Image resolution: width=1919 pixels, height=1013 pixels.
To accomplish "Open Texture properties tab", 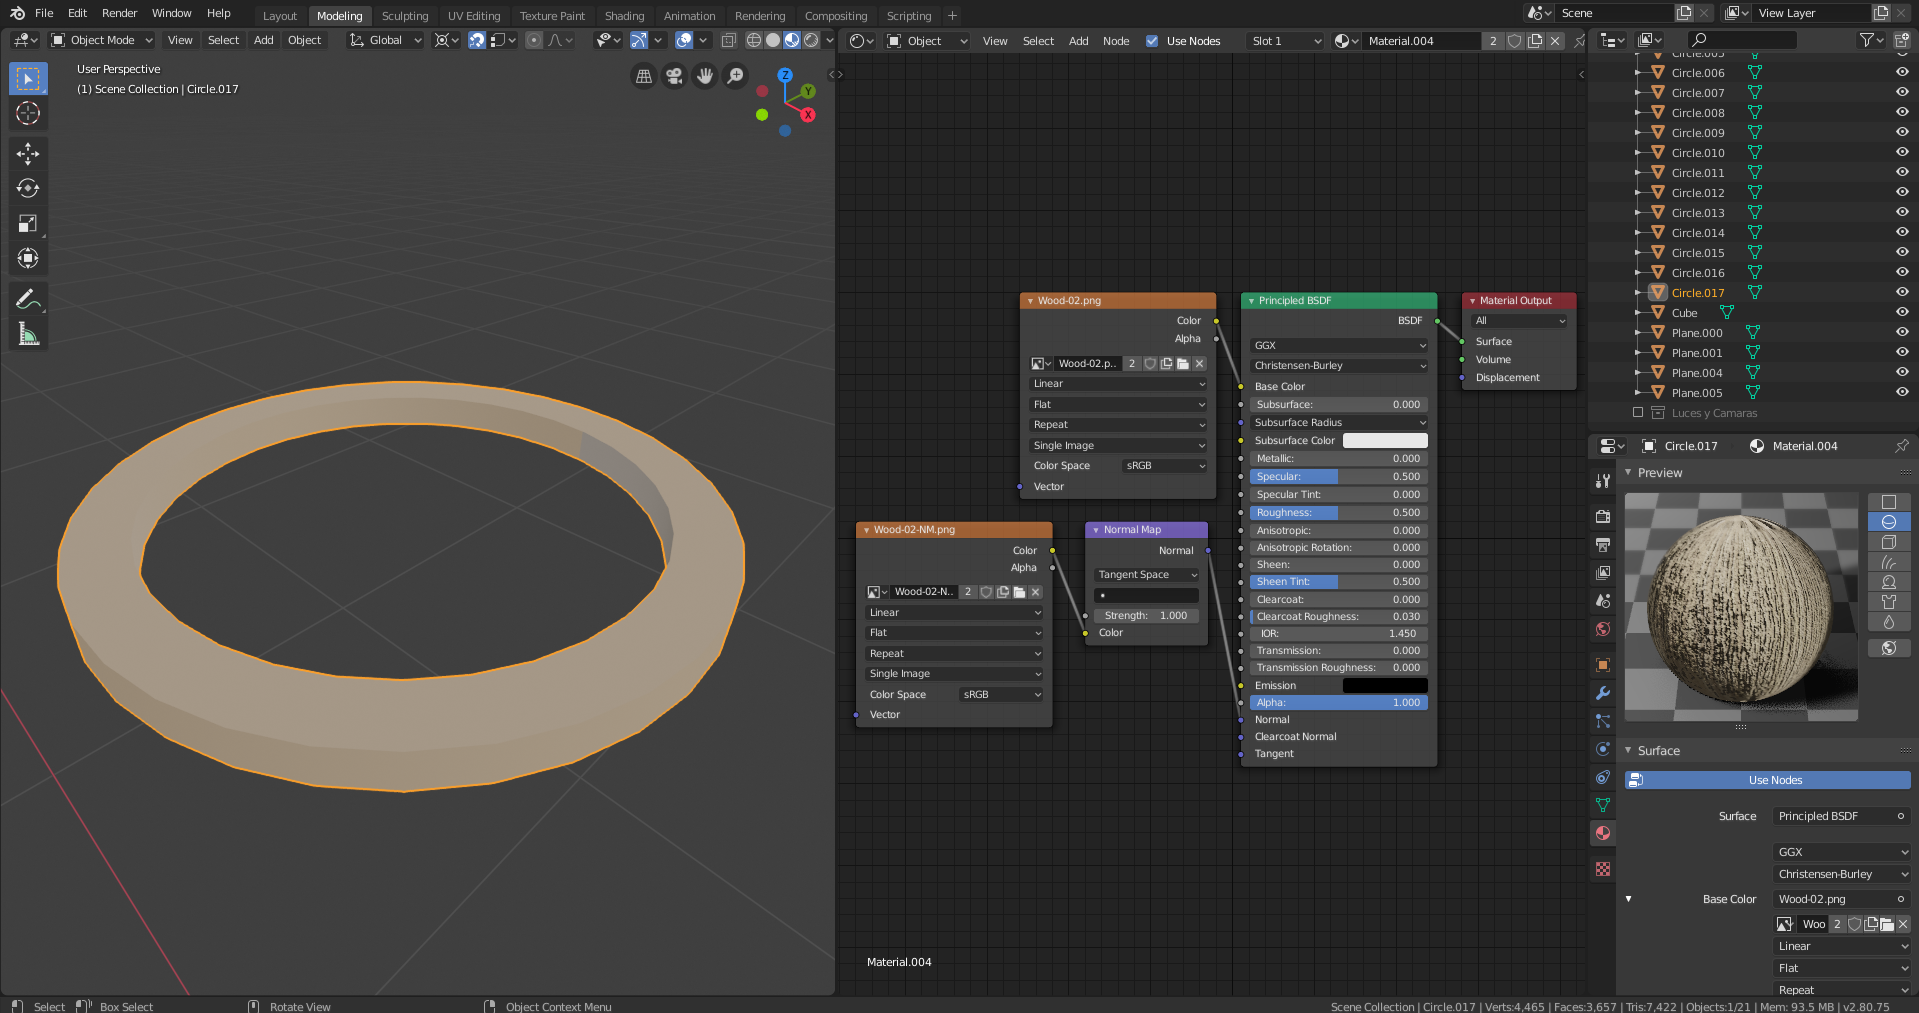I will (x=1603, y=869).
